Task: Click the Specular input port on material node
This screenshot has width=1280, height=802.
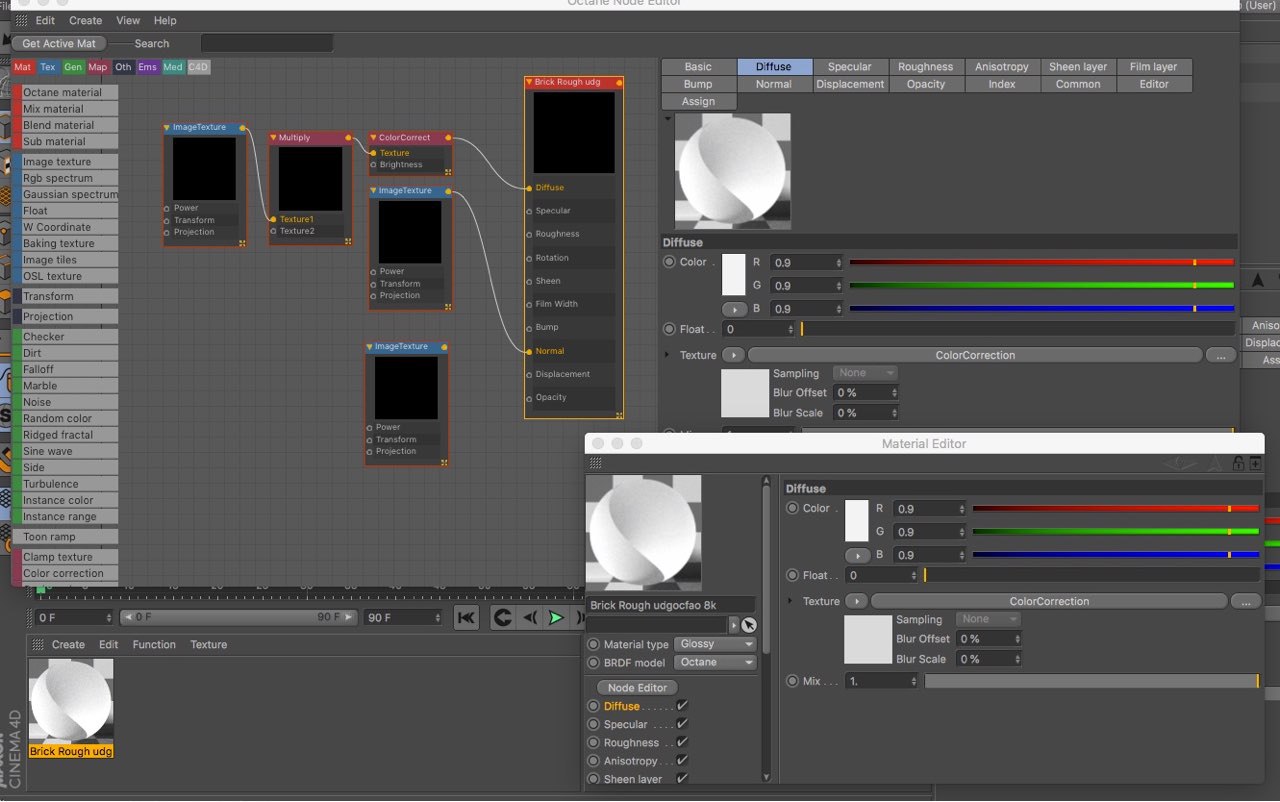Action: click(529, 211)
